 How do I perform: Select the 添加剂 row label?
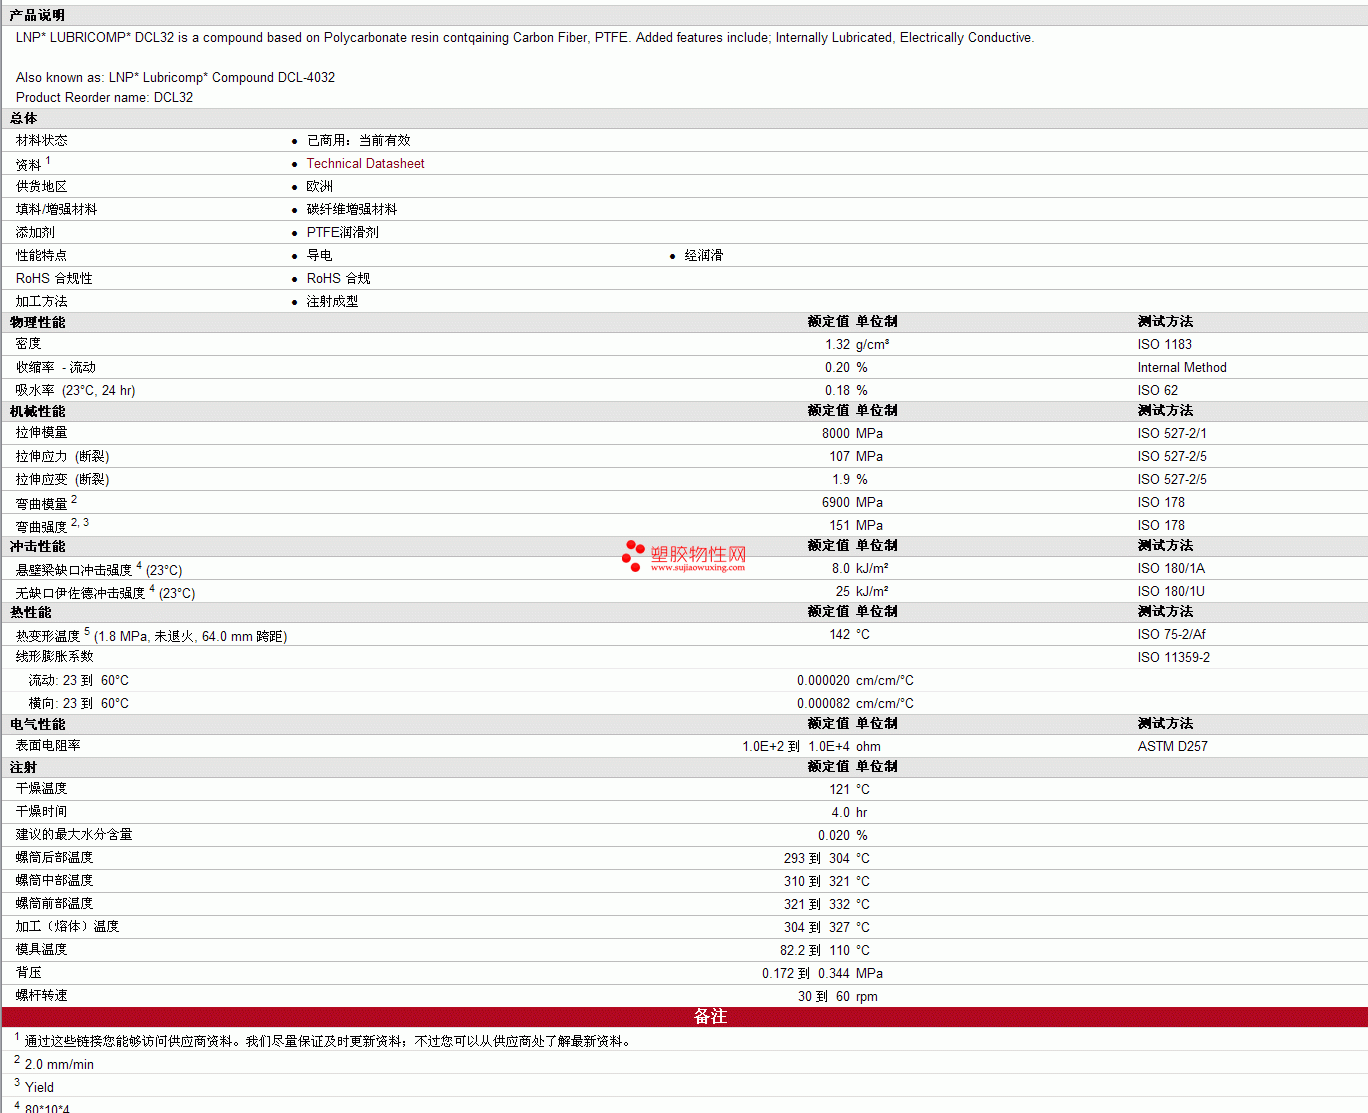point(36,232)
